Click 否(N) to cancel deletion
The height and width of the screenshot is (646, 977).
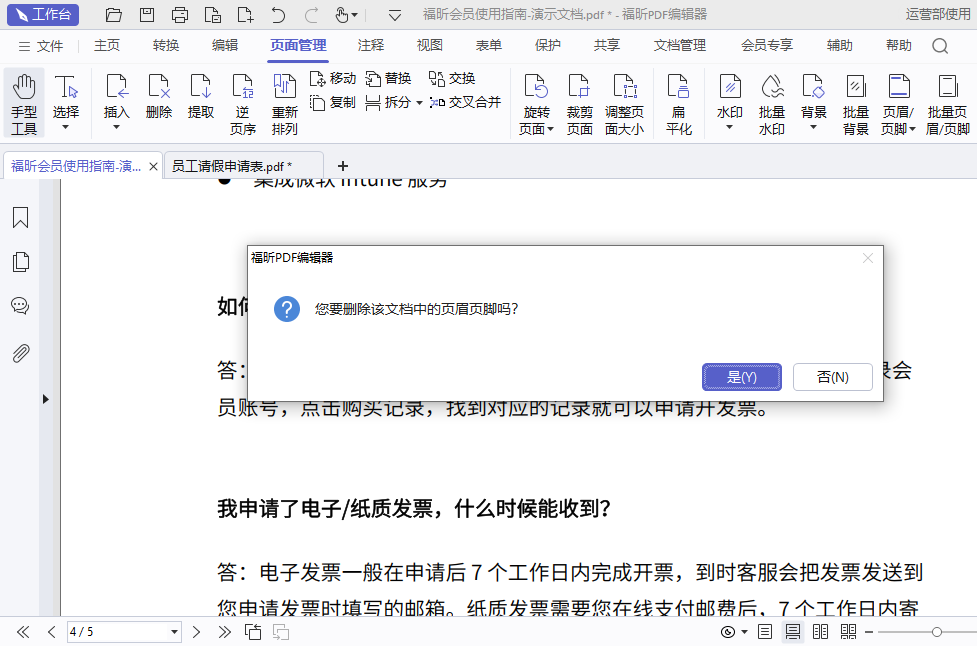click(832, 377)
